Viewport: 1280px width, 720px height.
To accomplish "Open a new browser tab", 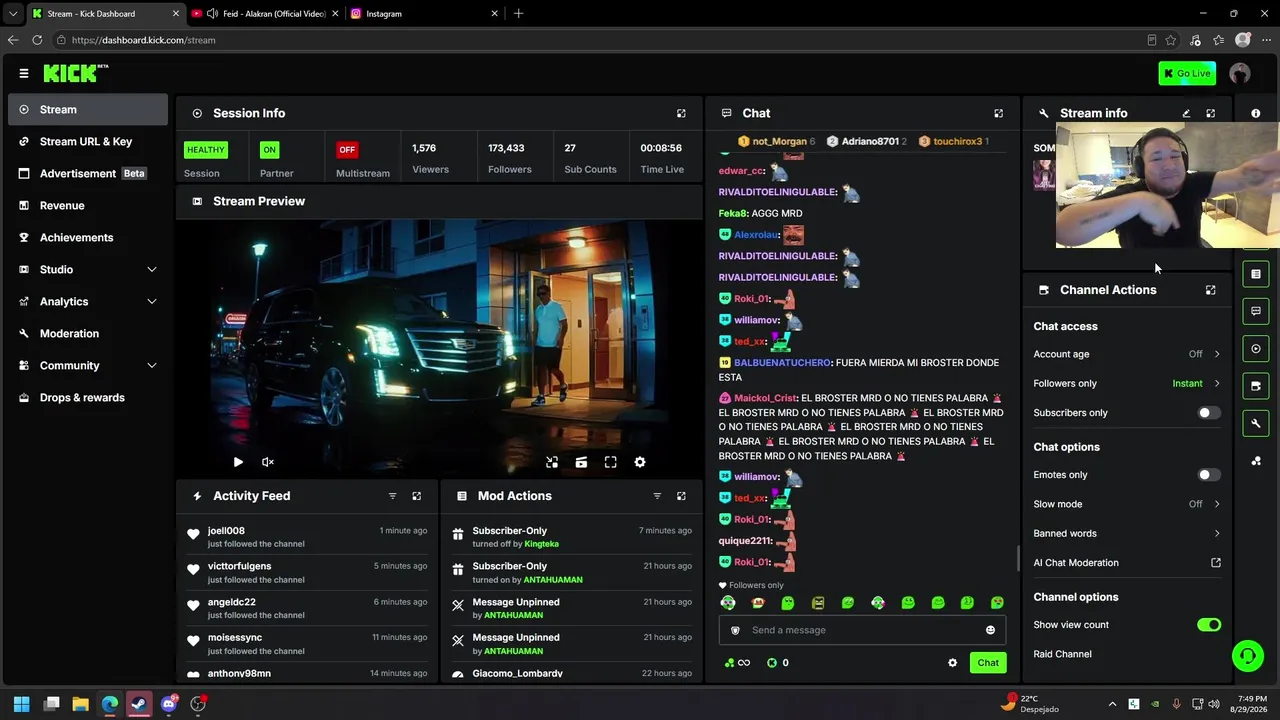I will click(x=518, y=14).
